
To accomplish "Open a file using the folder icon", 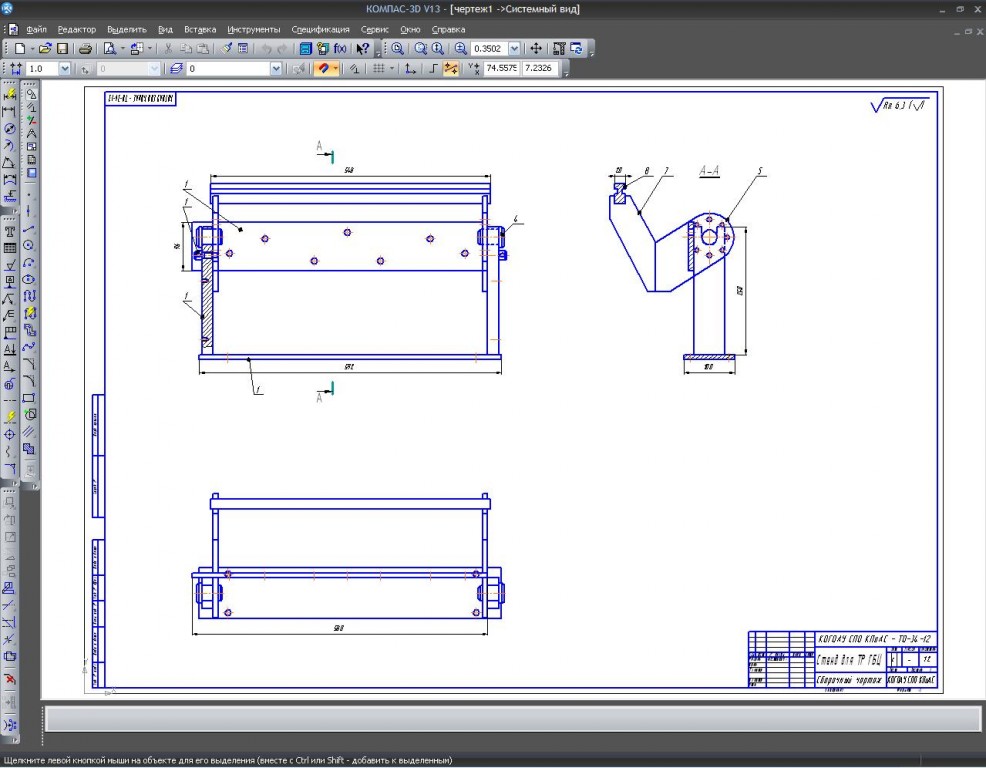I will click(x=45, y=48).
